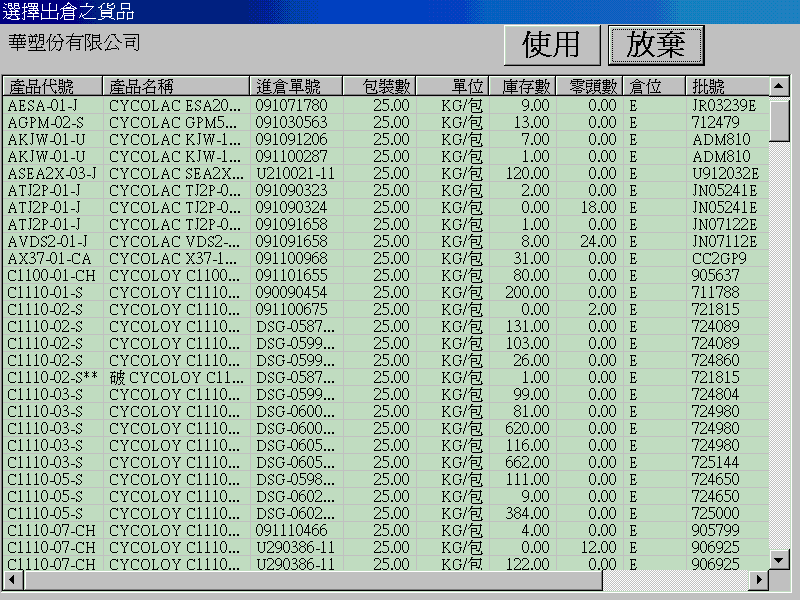Select row AGPM-02-S
800x600 pixels.
pyautogui.click(x=386, y=122)
